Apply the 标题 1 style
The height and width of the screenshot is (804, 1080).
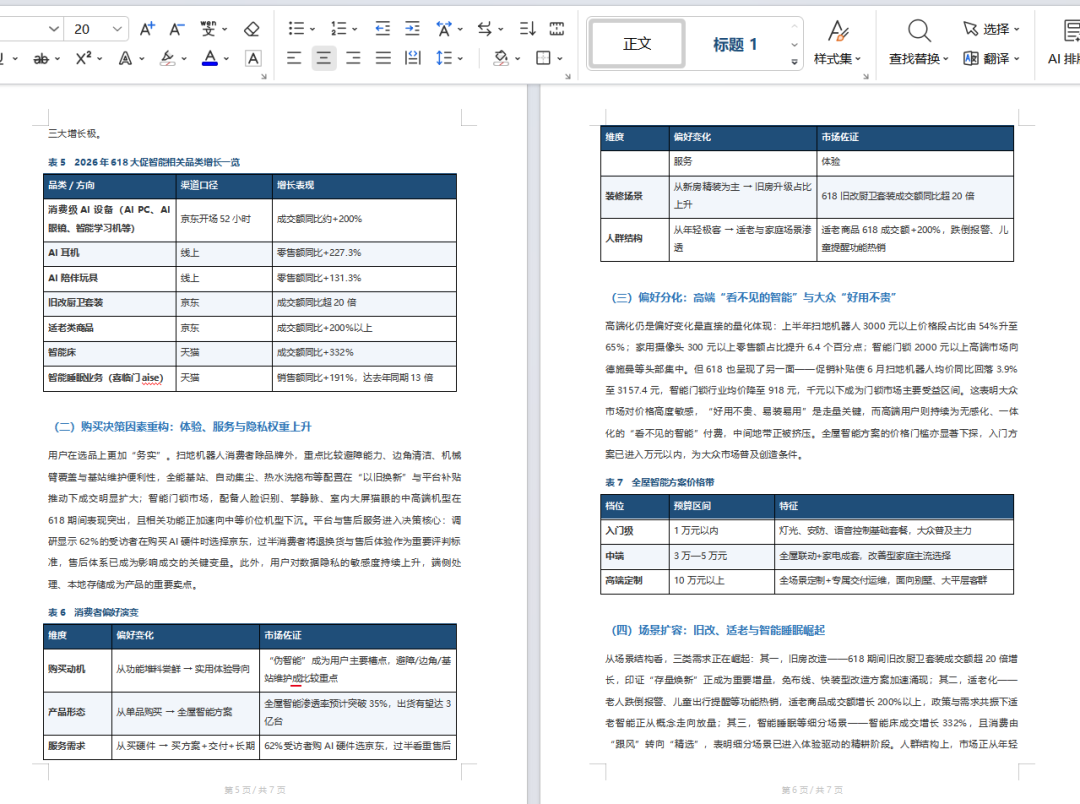[x=735, y=44]
